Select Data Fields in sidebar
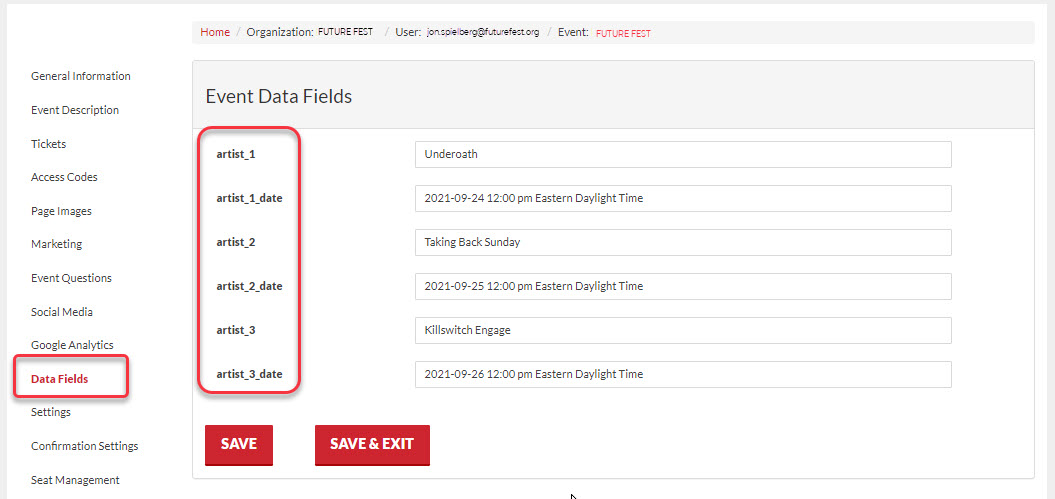 [59, 379]
